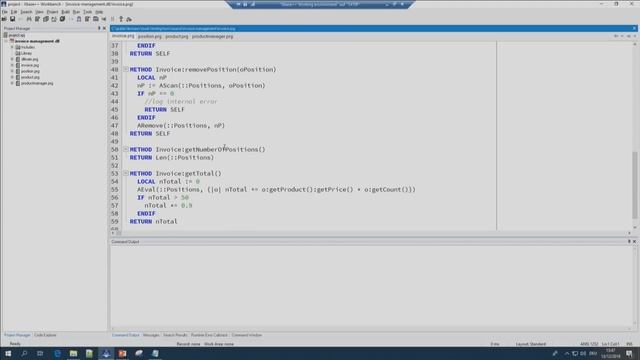640x360 pixels.
Task: Open the View menu
Action: pyautogui.click(x=39, y=12)
